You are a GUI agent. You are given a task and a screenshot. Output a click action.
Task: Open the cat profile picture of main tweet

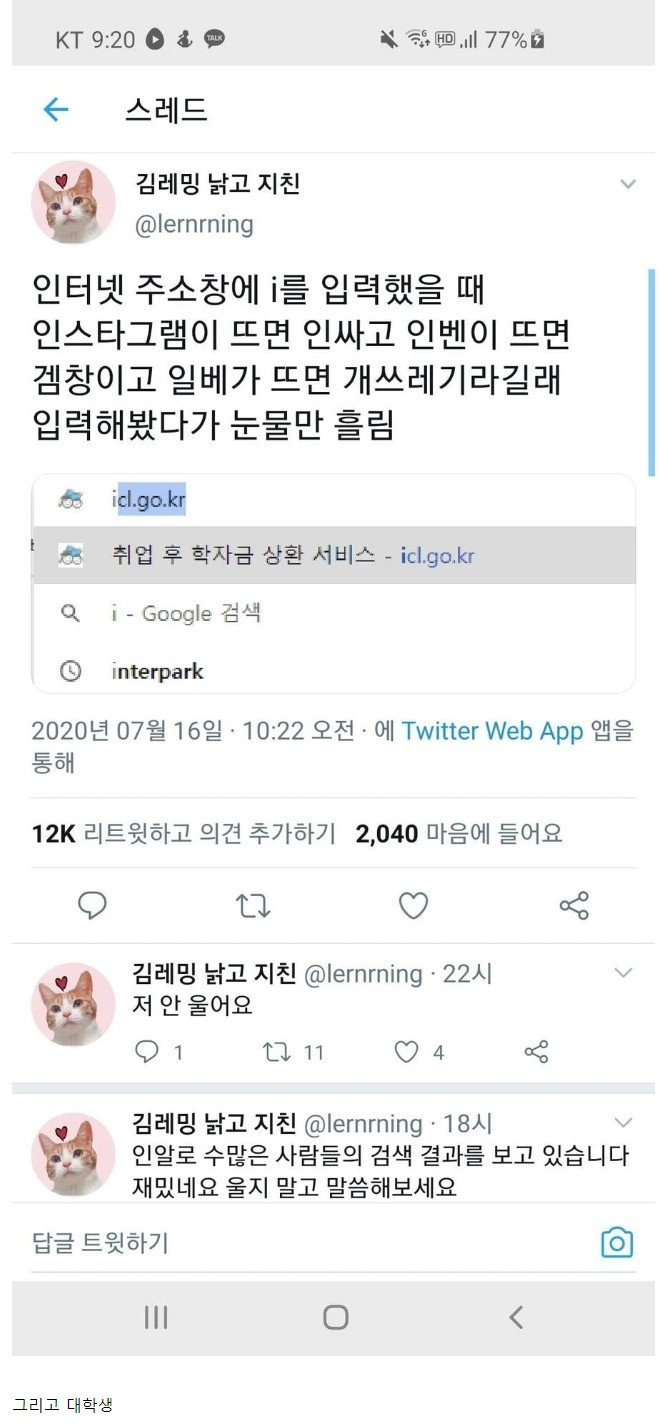73,201
